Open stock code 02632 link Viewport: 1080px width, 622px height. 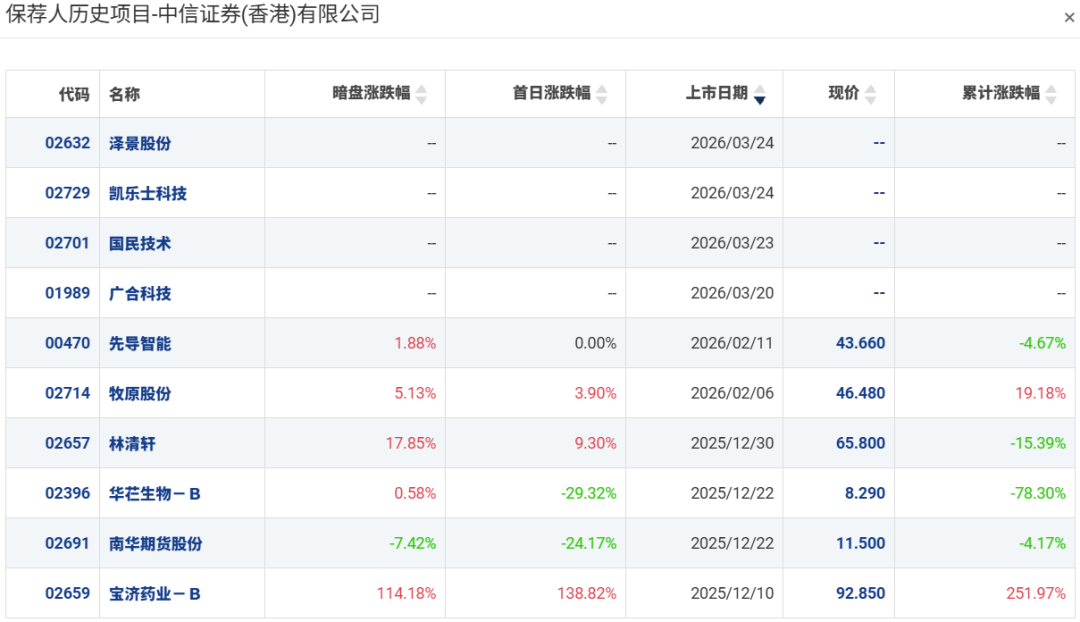pos(67,143)
